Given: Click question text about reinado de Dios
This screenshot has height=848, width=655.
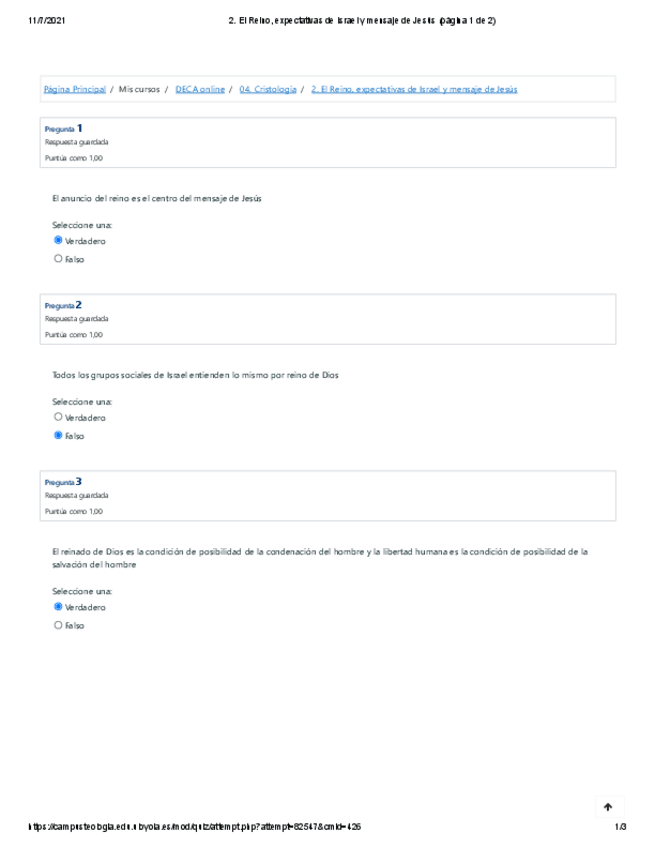Looking at the screenshot, I should [x=319, y=551].
